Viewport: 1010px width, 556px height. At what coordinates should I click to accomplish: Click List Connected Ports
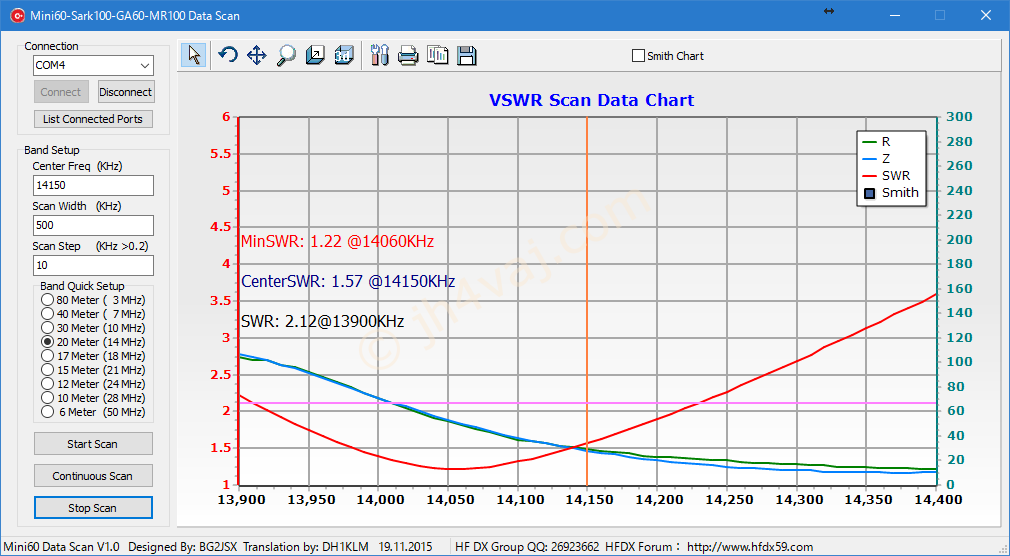tap(93, 119)
